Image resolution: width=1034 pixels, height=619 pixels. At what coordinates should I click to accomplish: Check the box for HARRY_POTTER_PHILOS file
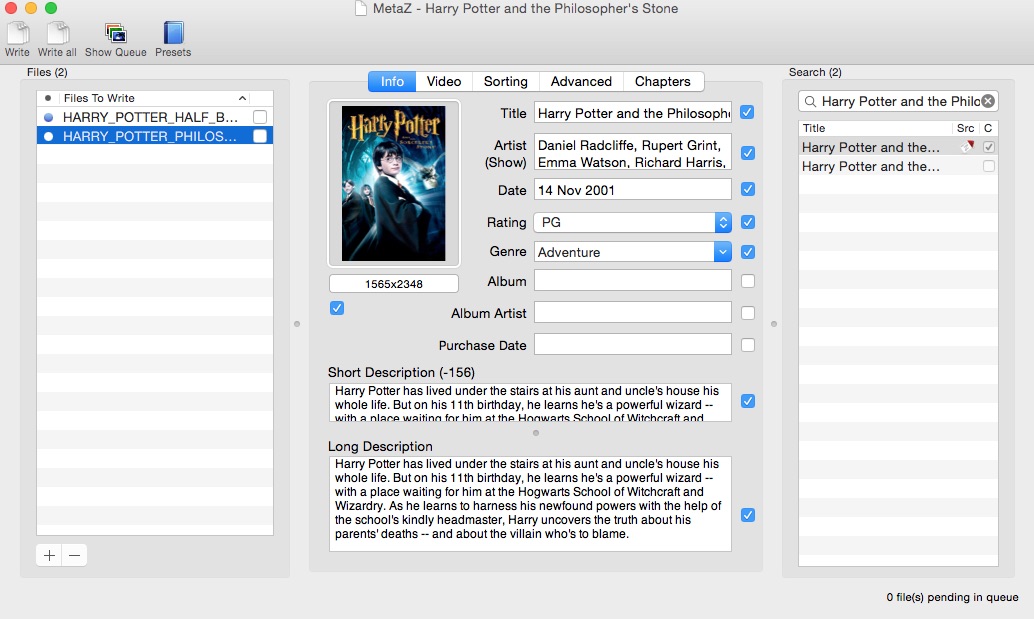260,136
